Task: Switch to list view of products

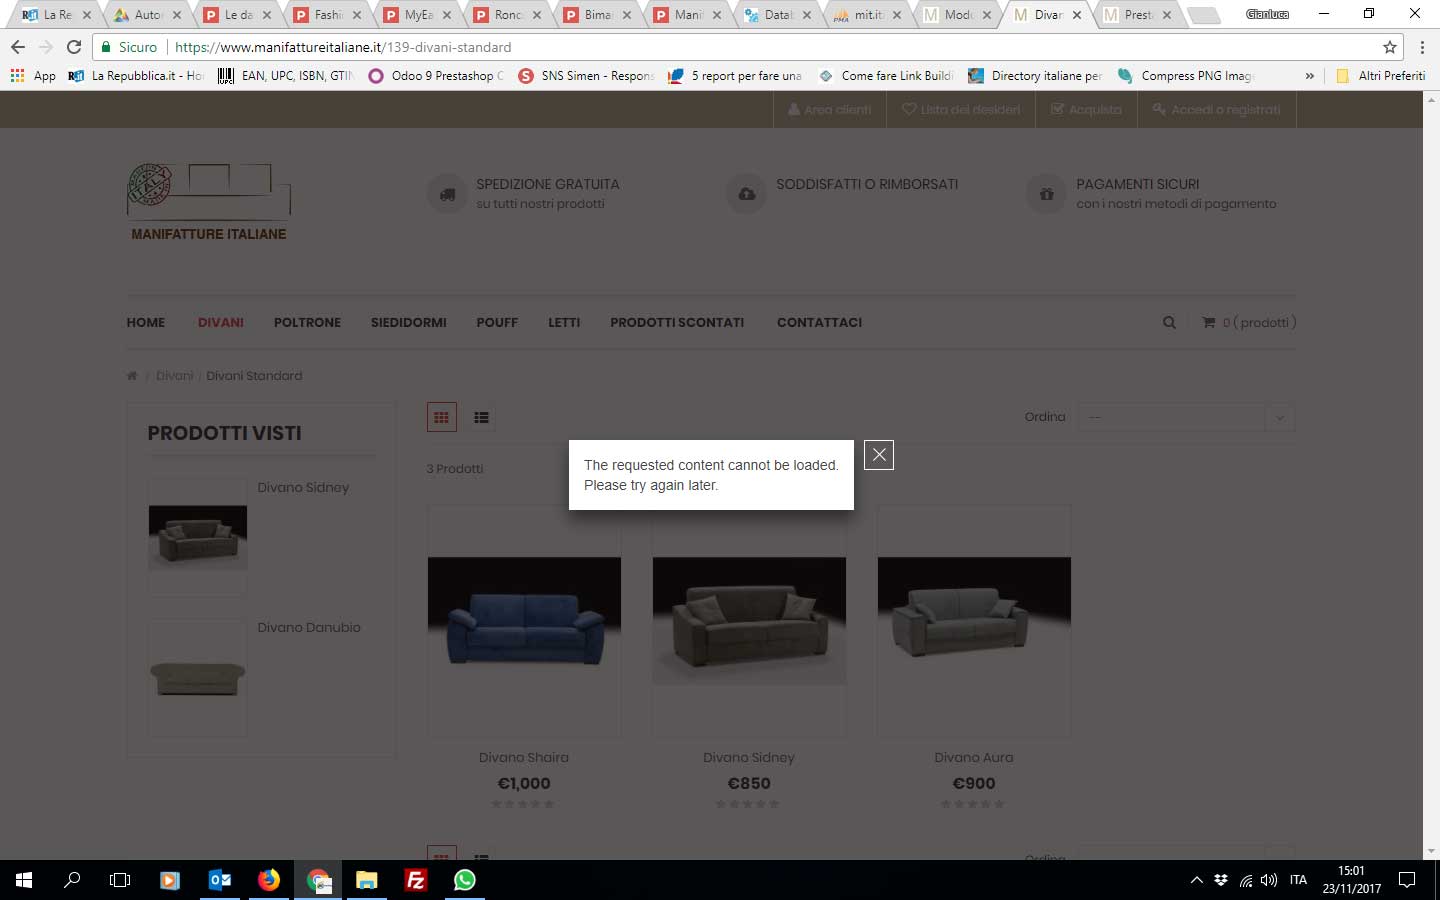Action: pyautogui.click(x=481, y=418)
